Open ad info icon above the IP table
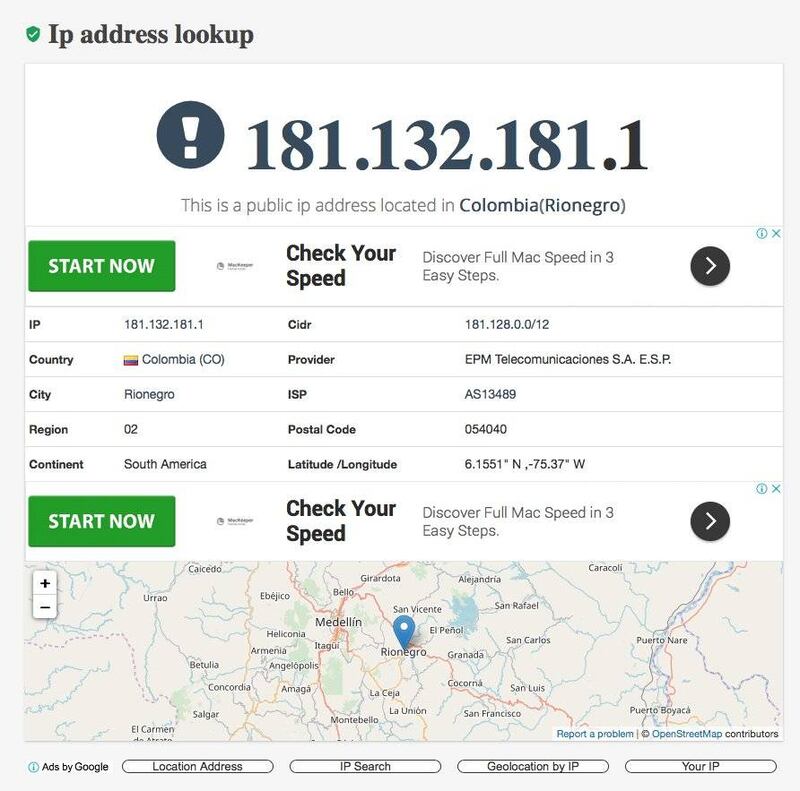This screenshot has width=800, height=791. pyautogui.click(x=762, y=233)
